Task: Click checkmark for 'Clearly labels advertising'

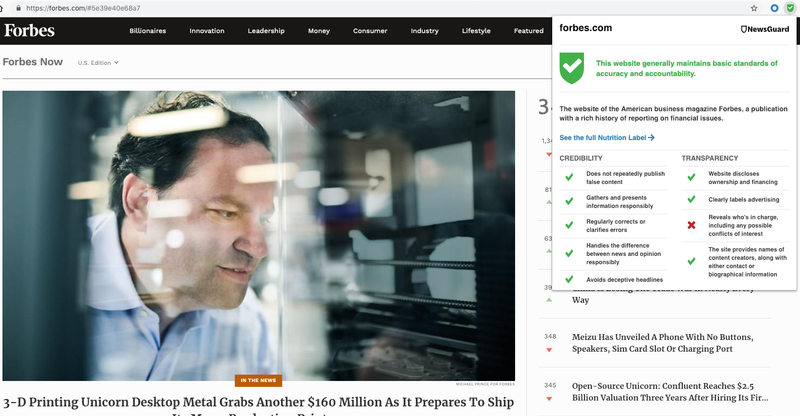Action: (691, 199)
